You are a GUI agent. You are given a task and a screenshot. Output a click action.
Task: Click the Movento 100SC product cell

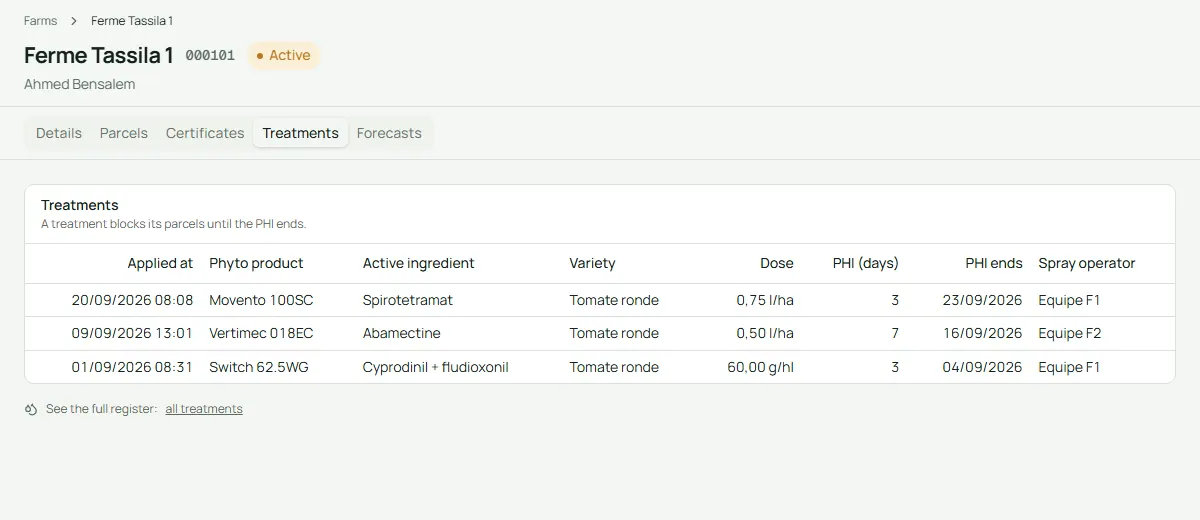coord(261,300)
